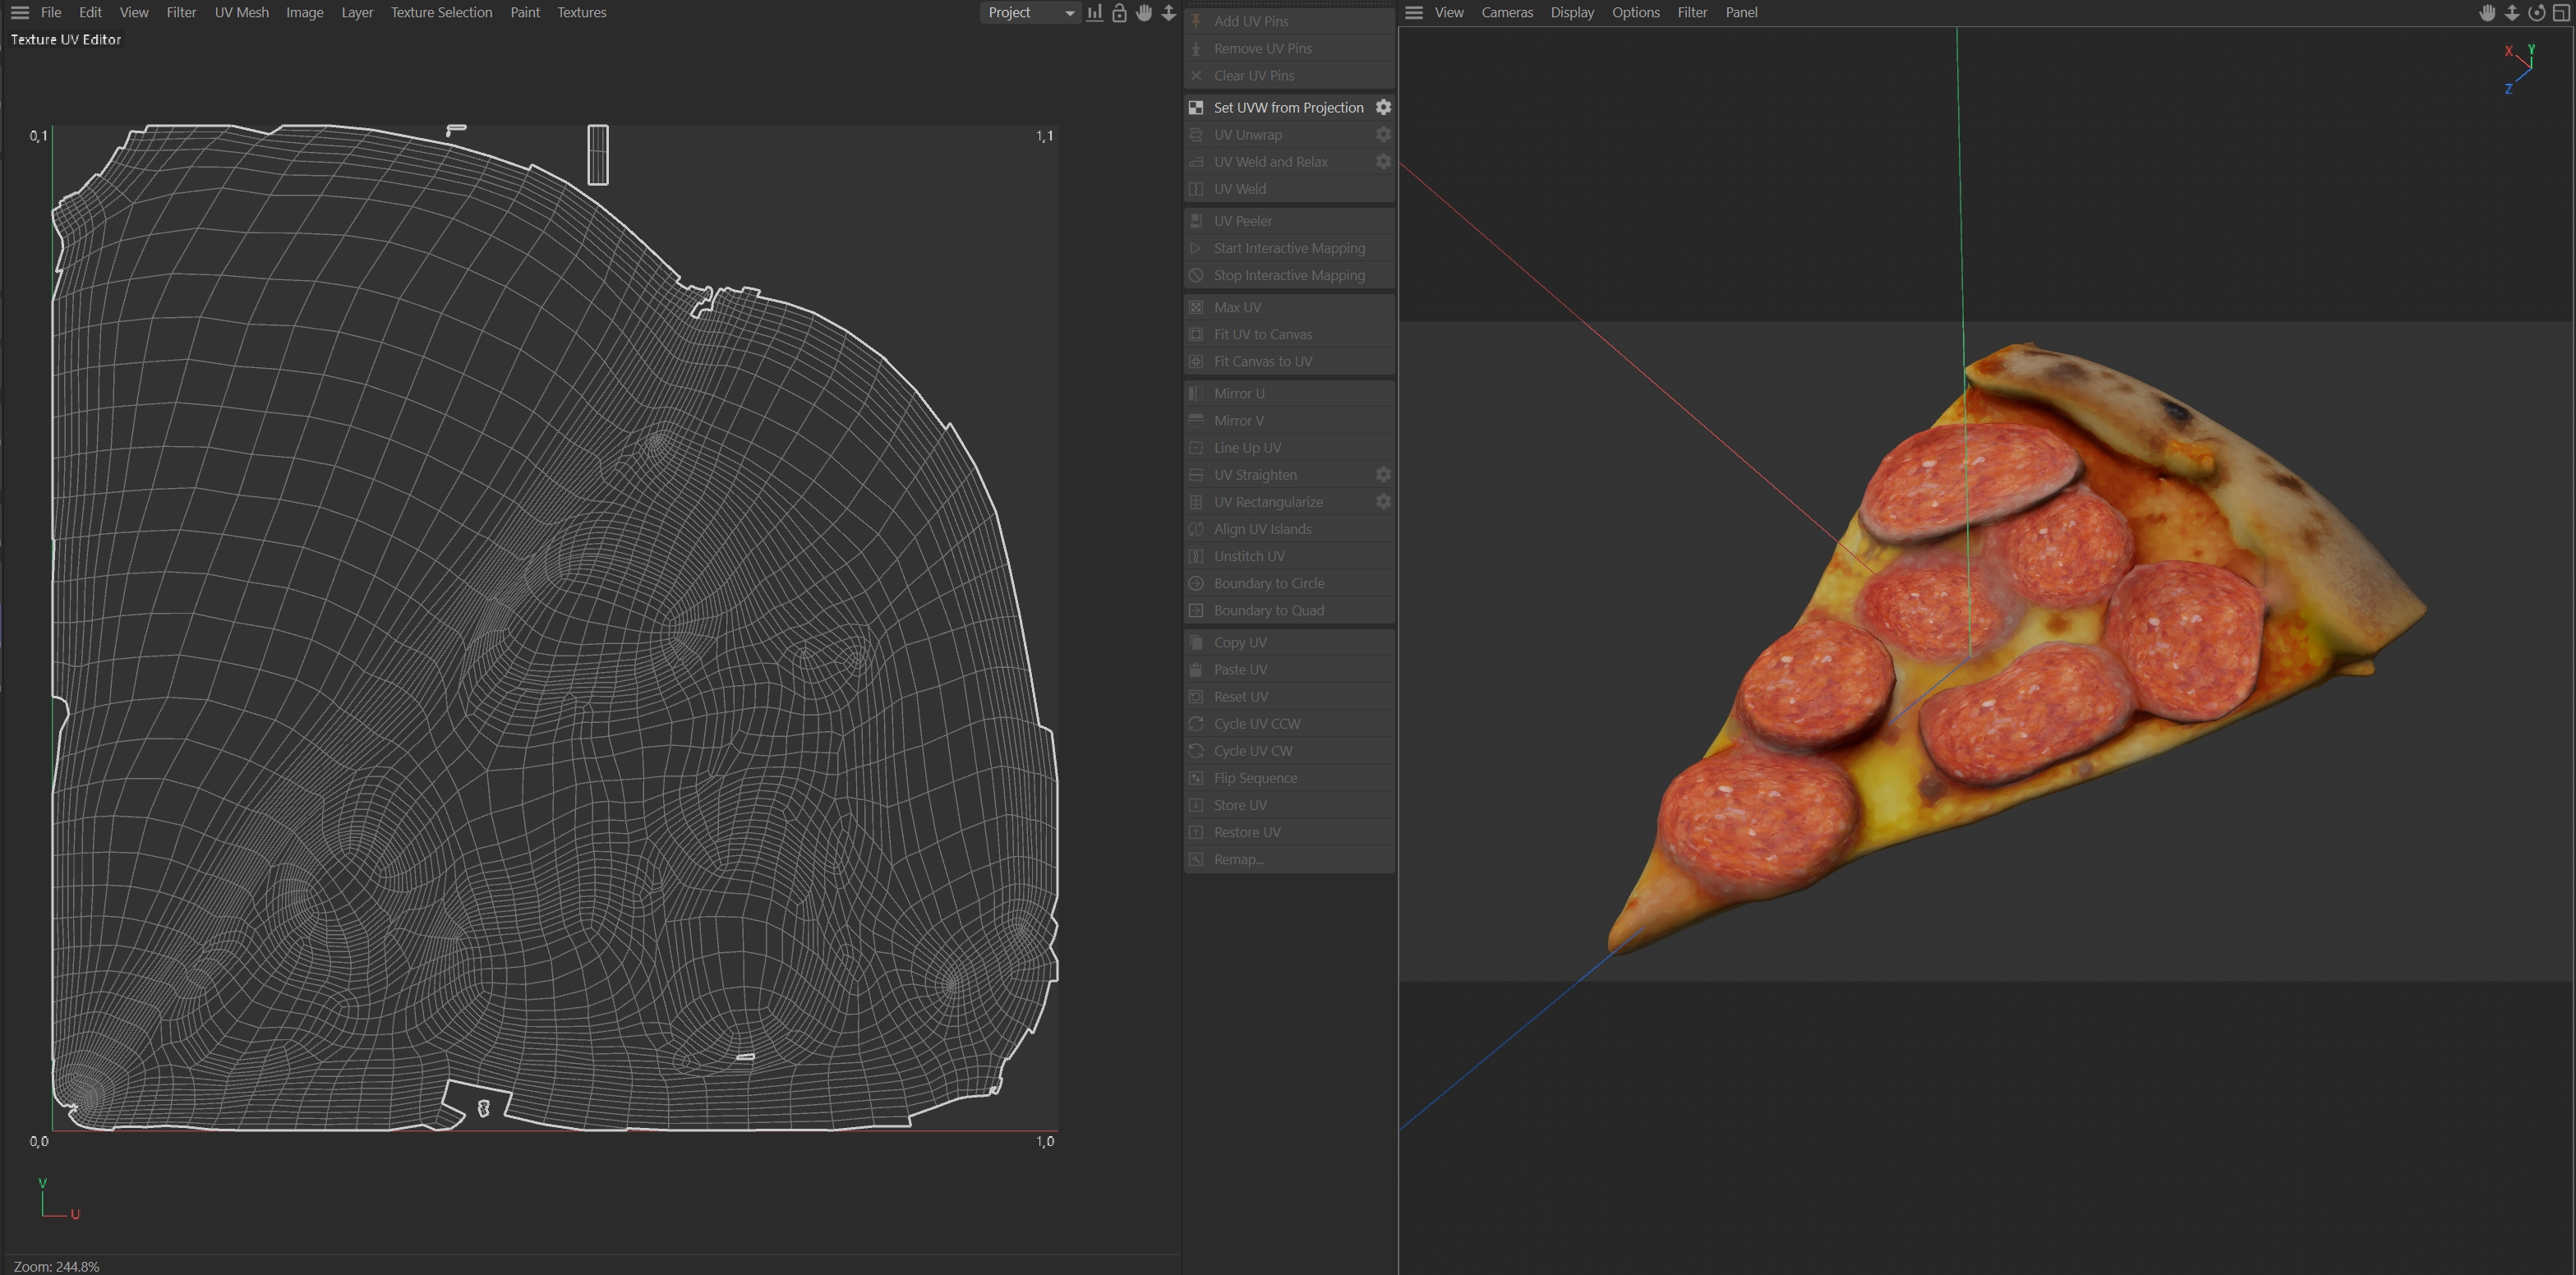Open the Project dropdown
The image size is (2576, 1275).
click(1030, 13)
